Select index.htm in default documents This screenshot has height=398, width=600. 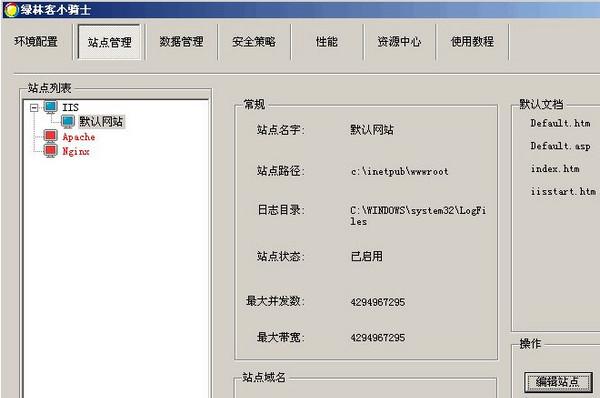[555, 169]
